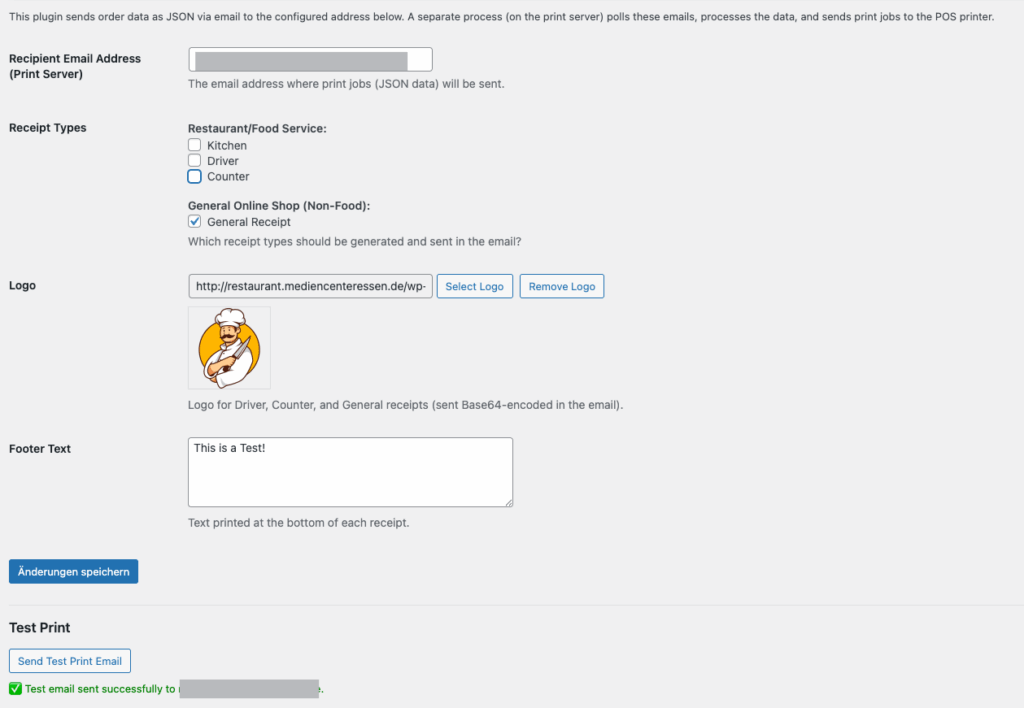
Task: Click the 'Footer Text' field label
Action: [x=40, y=449]
